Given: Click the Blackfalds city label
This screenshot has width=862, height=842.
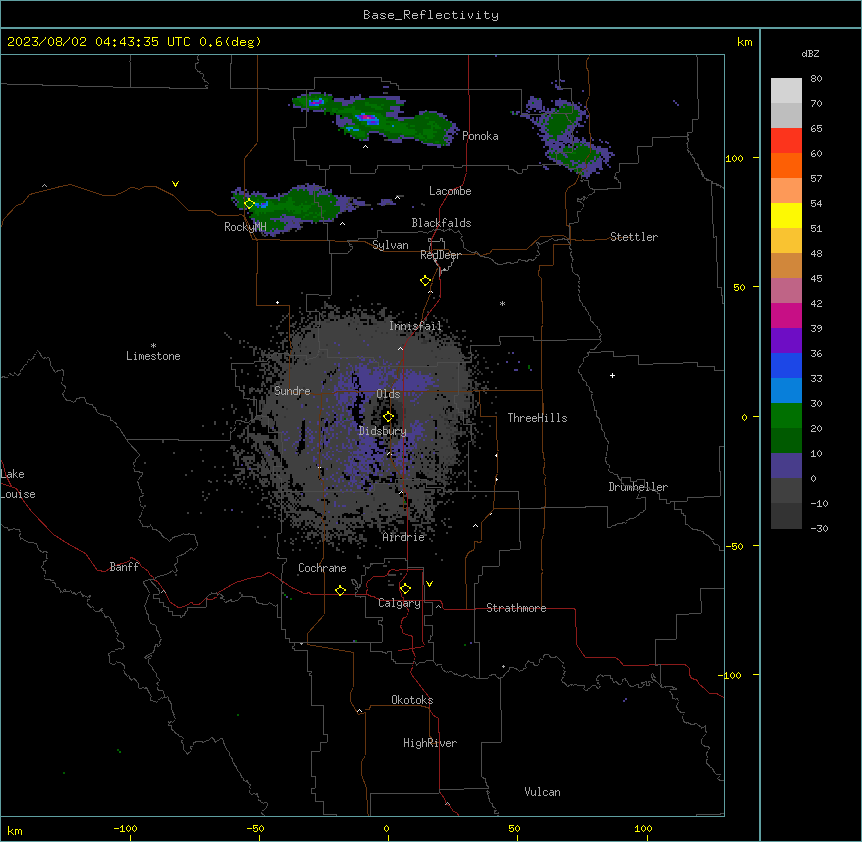Looking at the screenshot, I should (441, 223).
